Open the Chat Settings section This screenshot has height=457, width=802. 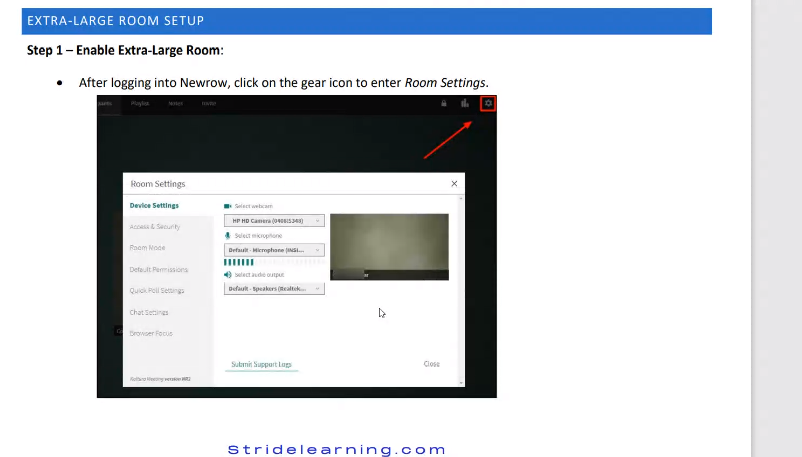[x=149, y=313]
